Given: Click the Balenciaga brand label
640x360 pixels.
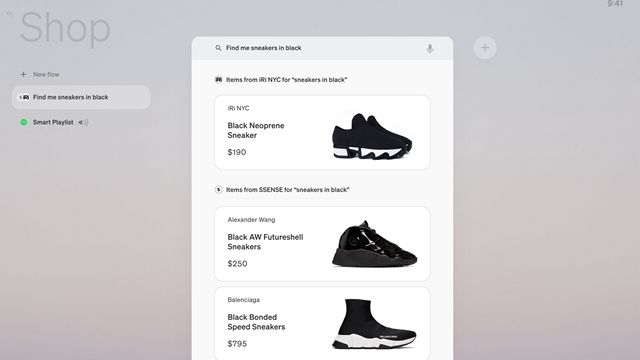Looking at the screenshot, I should coord(244,300).
